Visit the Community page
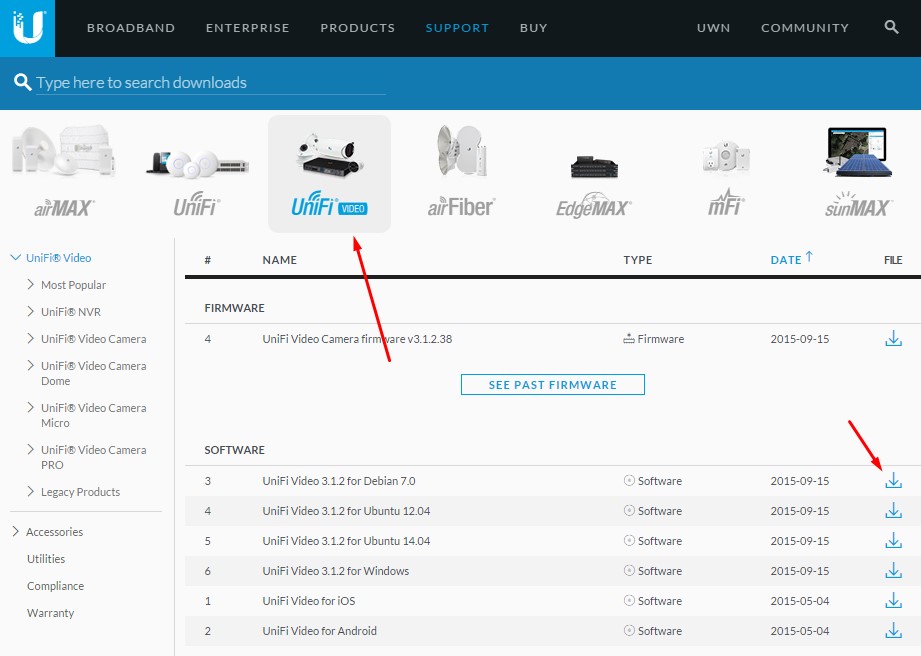Image resolution: width=921 pixels, height=656 pixels. 805,28
